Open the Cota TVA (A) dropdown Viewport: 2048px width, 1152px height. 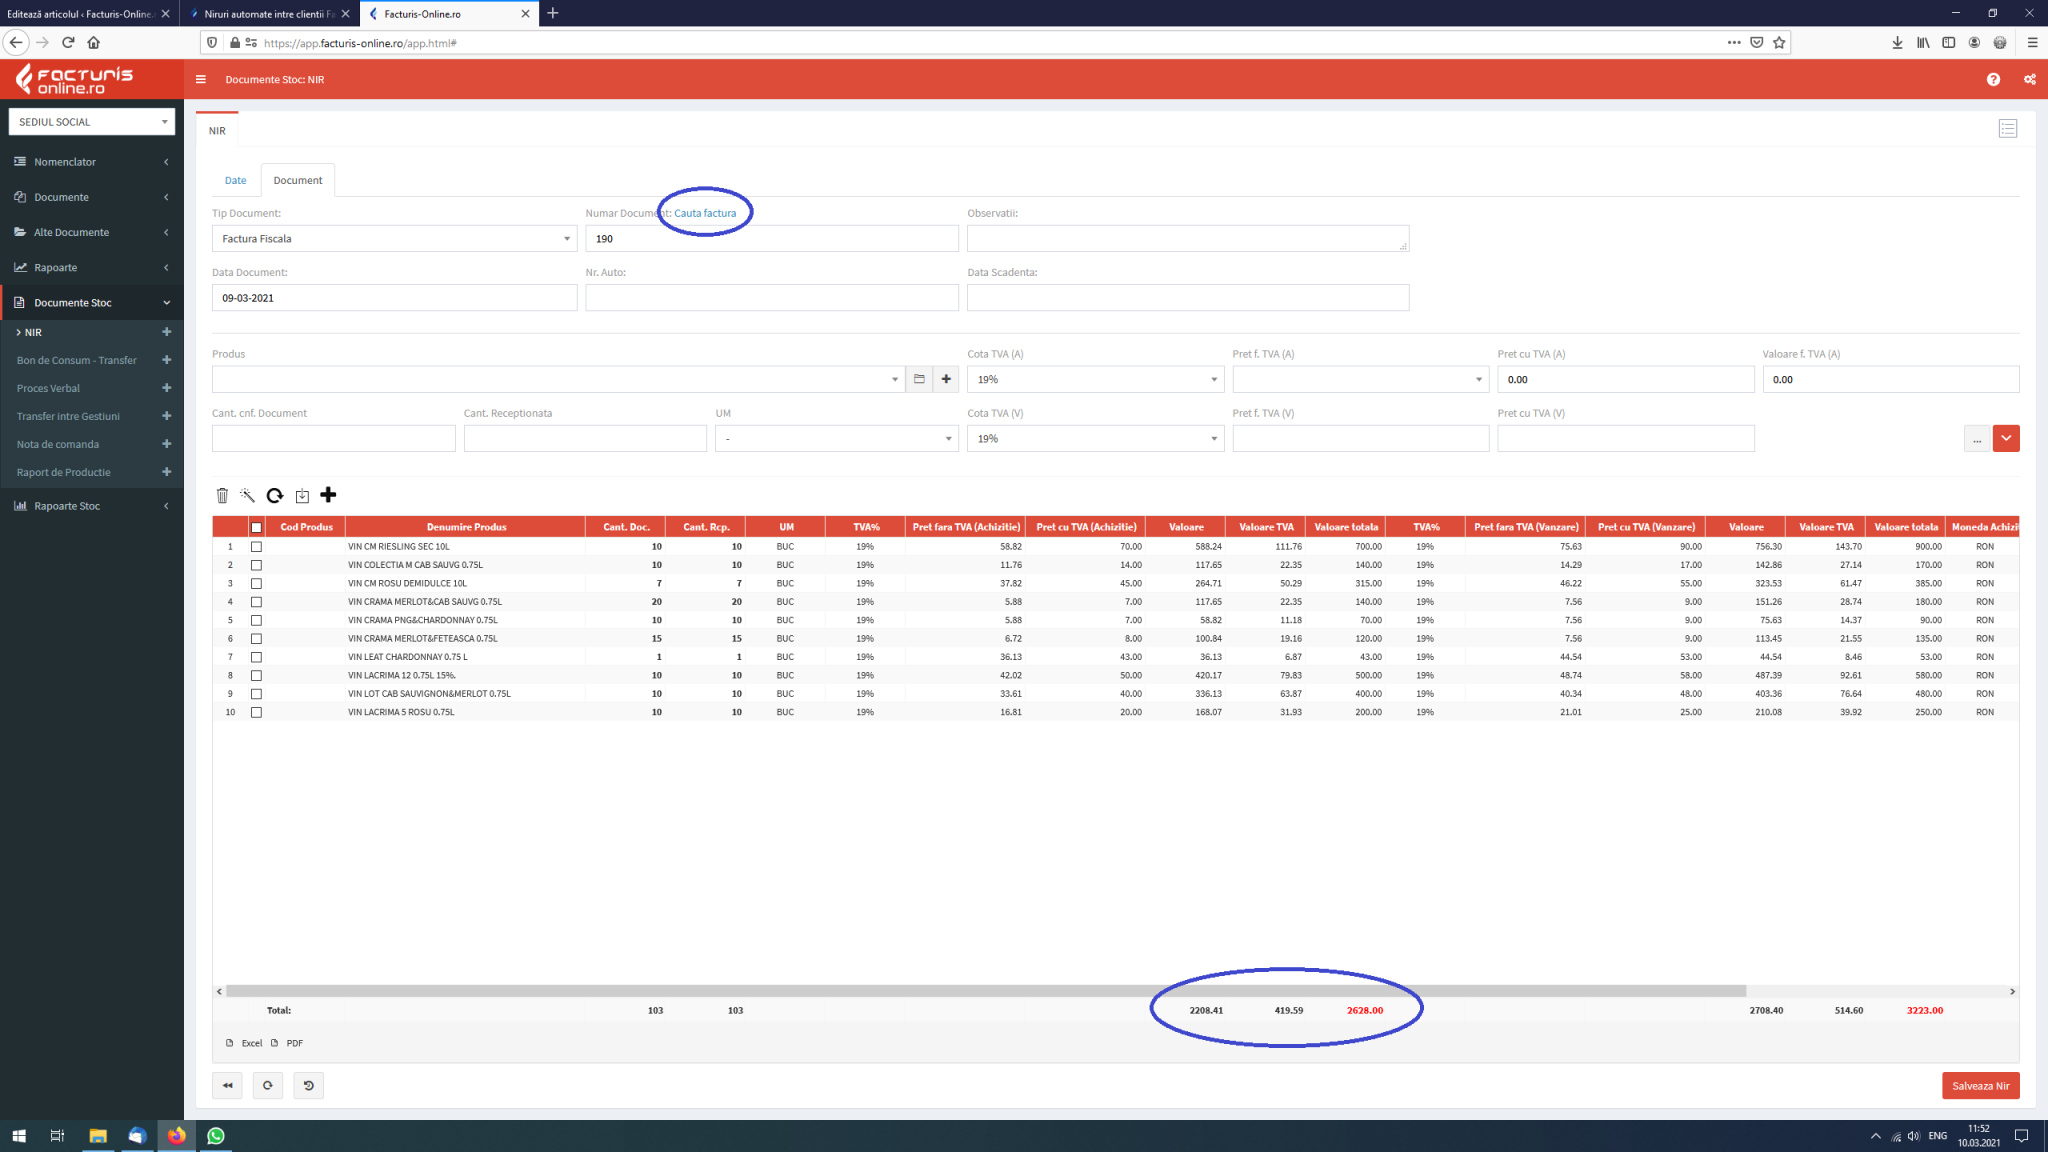pos(1095,379)
